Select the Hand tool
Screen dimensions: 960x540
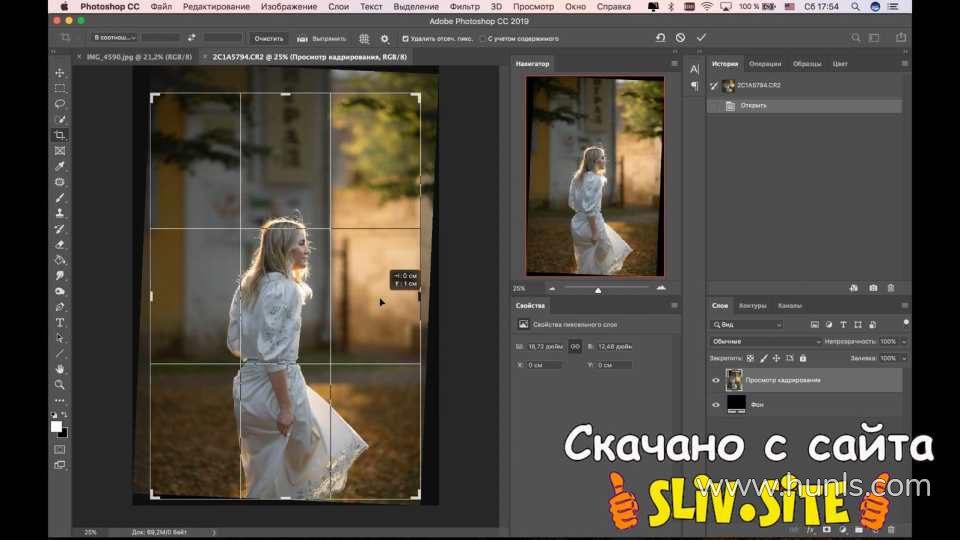tap(60, 369)
